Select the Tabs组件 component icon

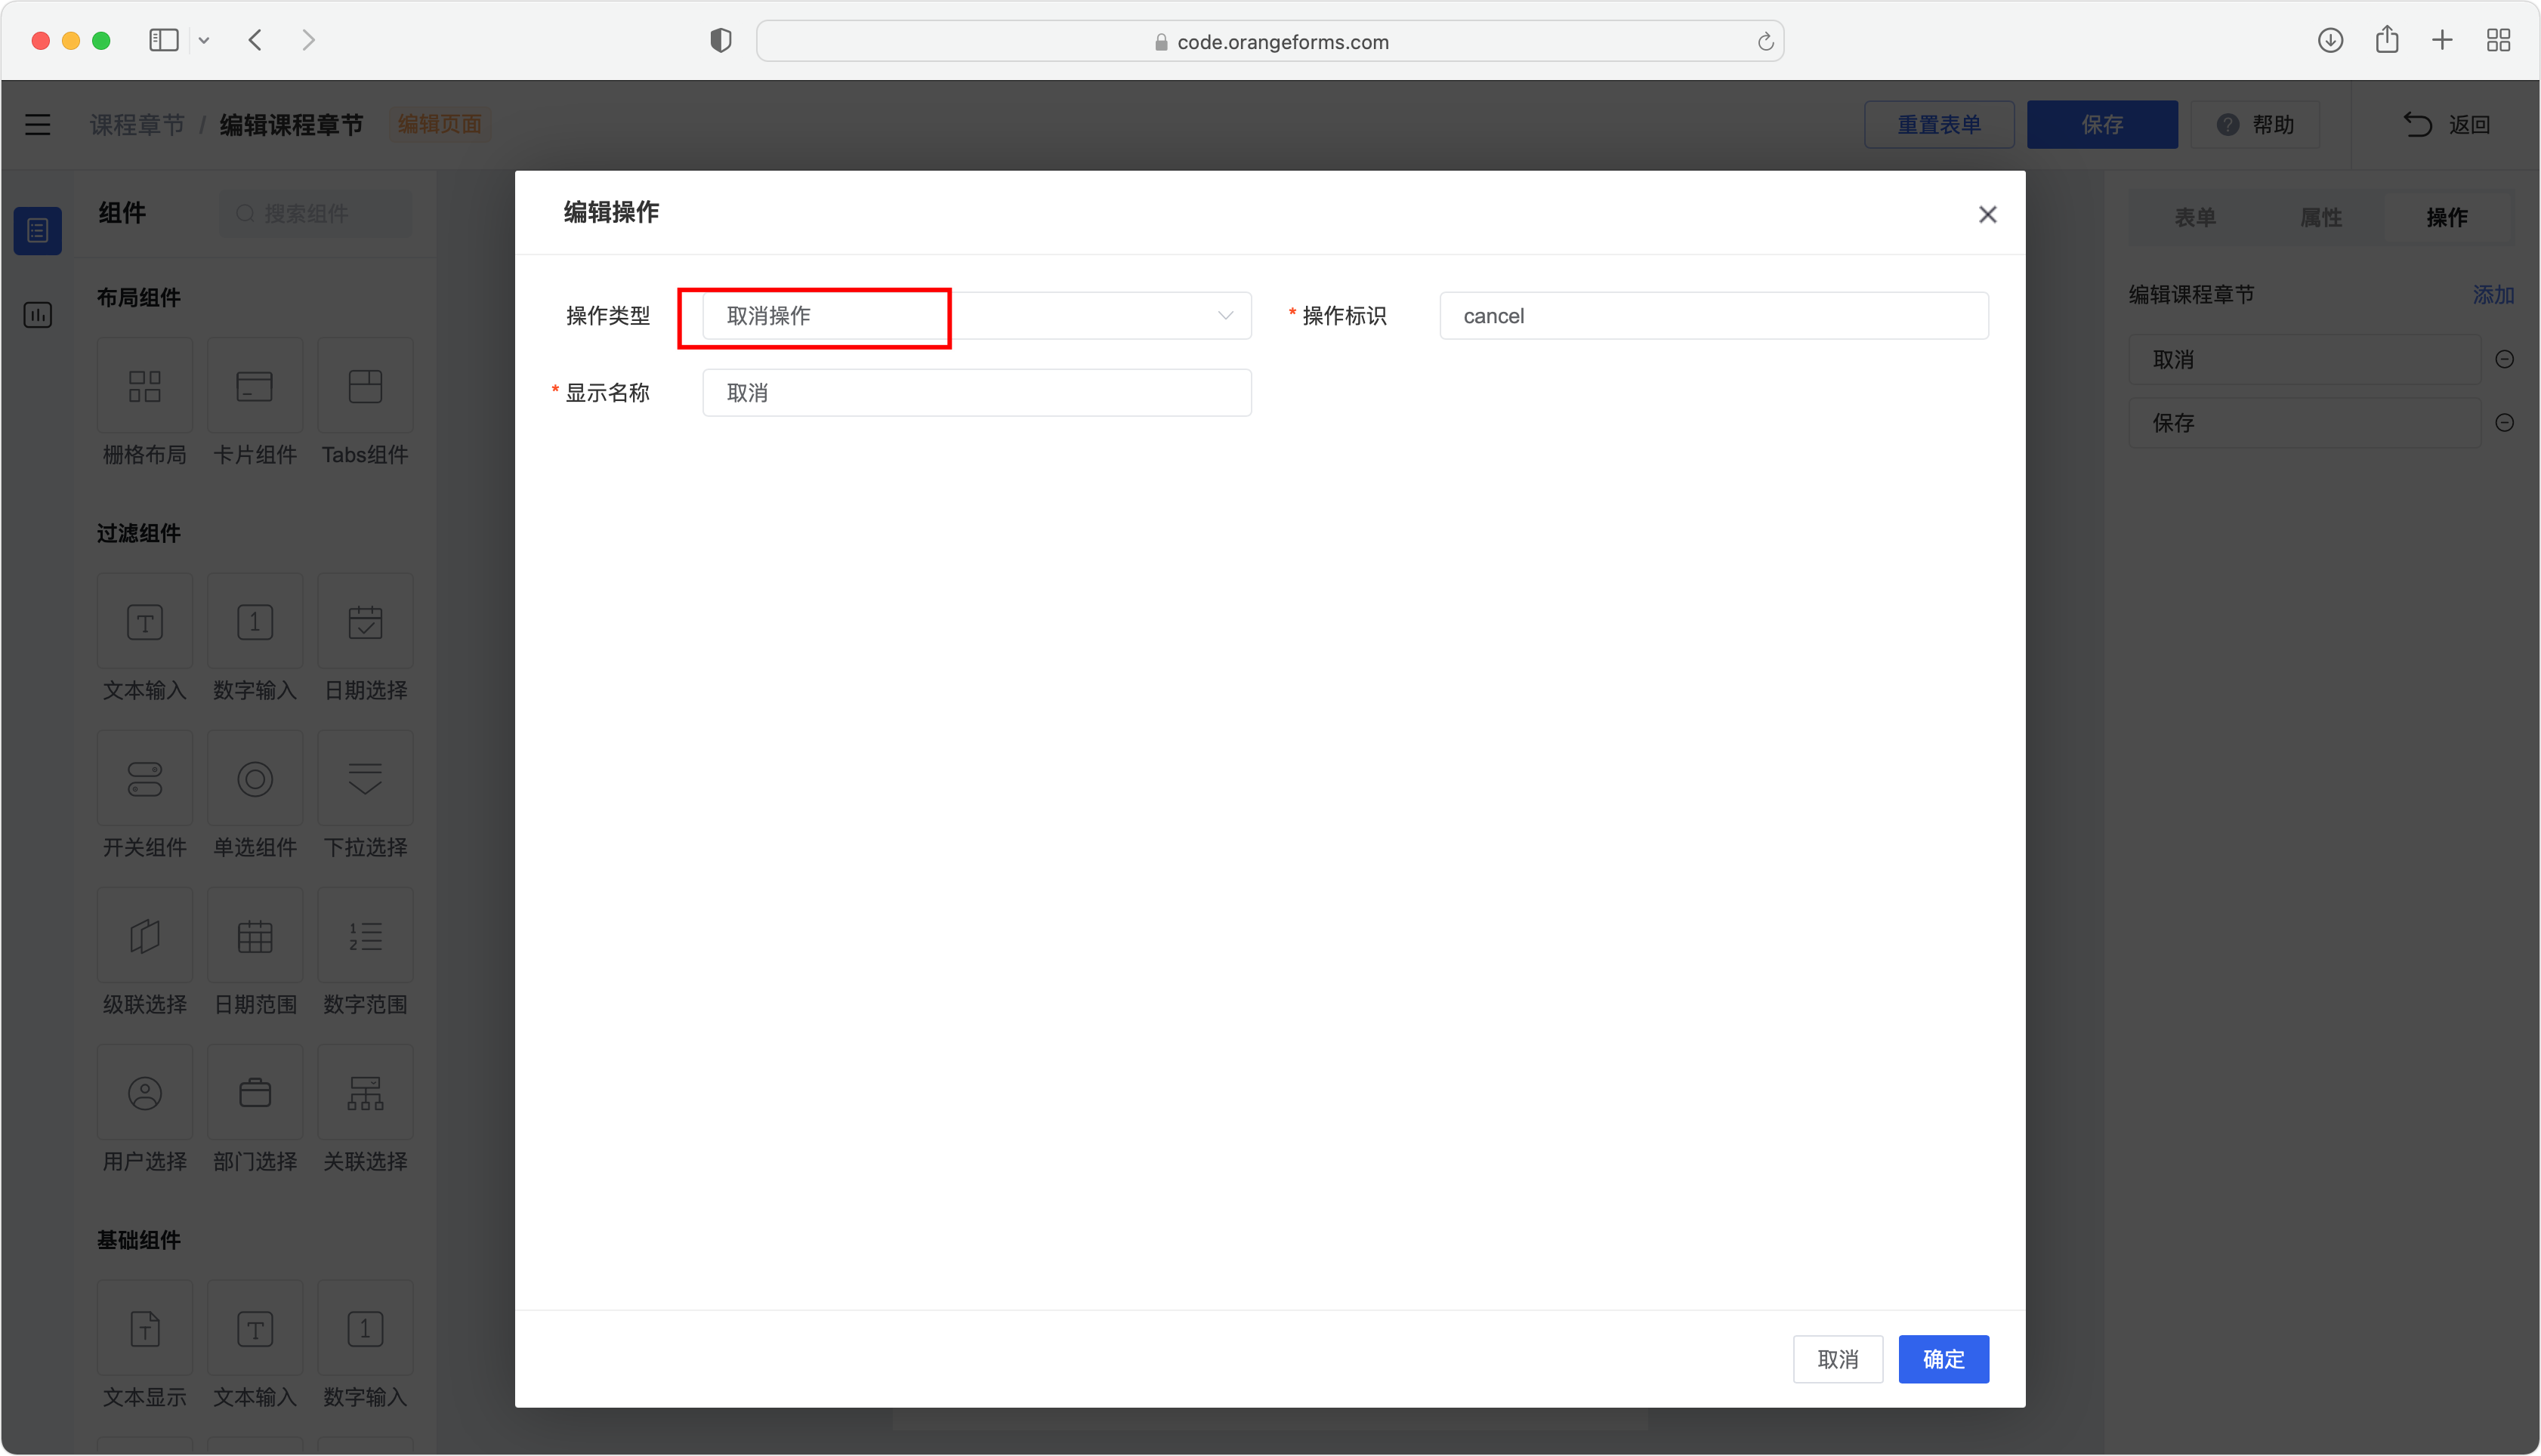coord(365,386)
